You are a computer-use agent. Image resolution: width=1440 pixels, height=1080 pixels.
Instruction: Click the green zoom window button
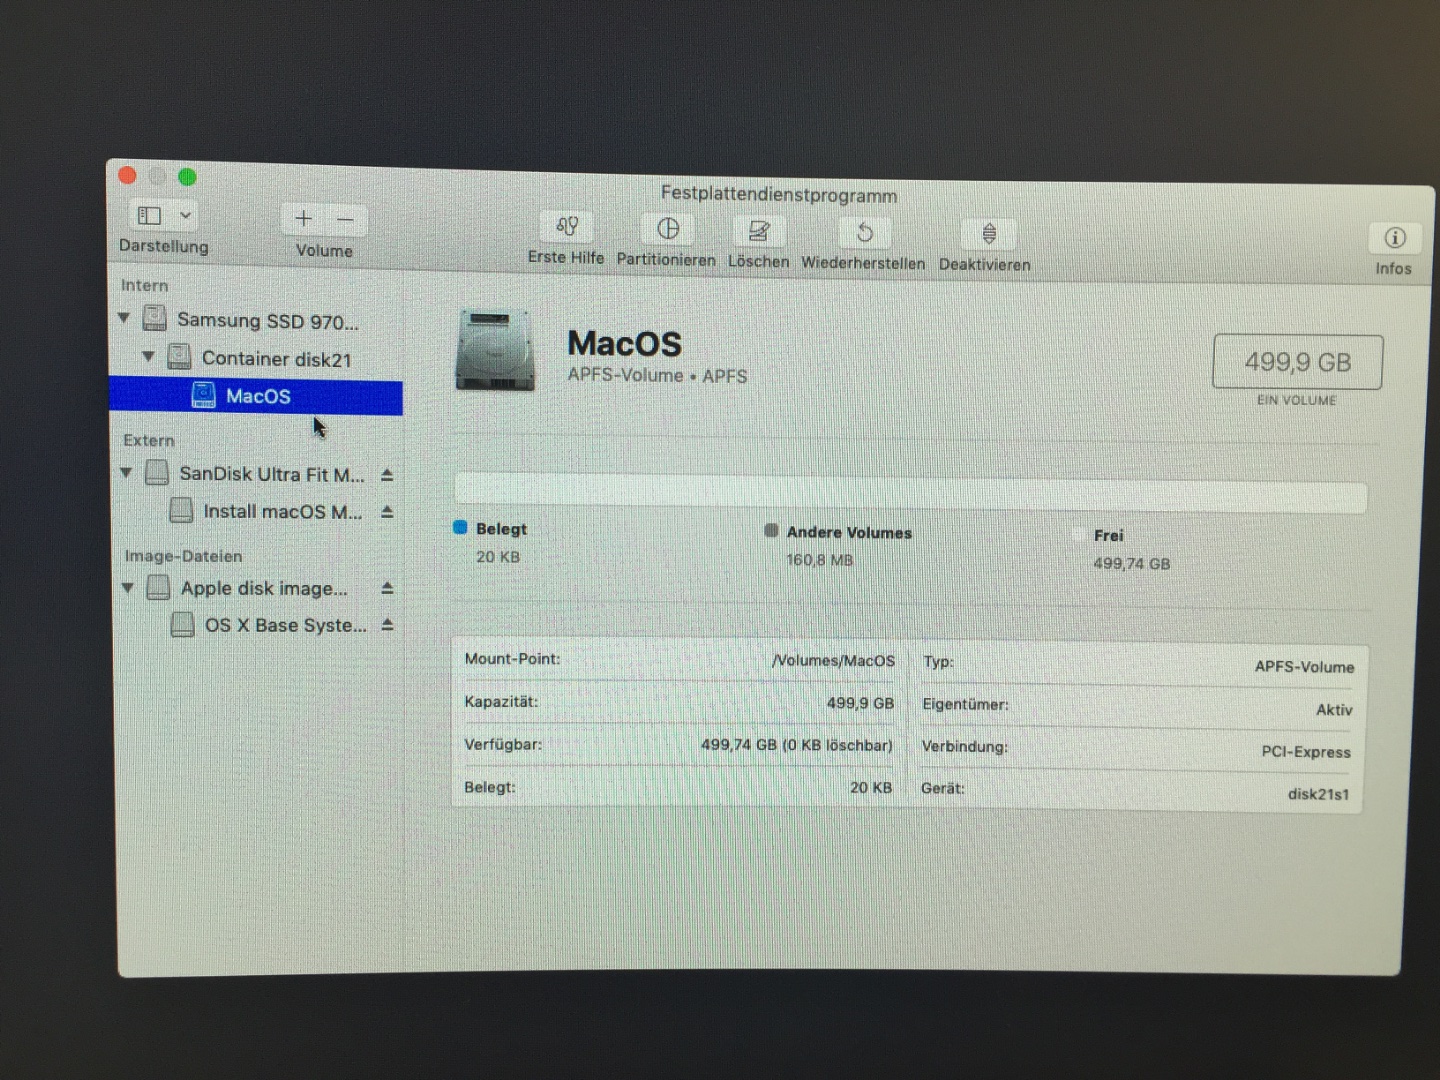pos(187,177)
